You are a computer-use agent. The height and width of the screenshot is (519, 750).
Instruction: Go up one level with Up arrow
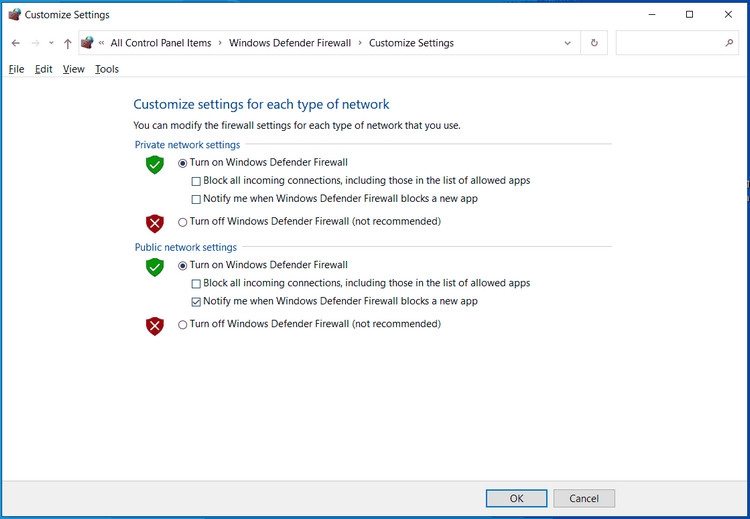pos(67,44)
